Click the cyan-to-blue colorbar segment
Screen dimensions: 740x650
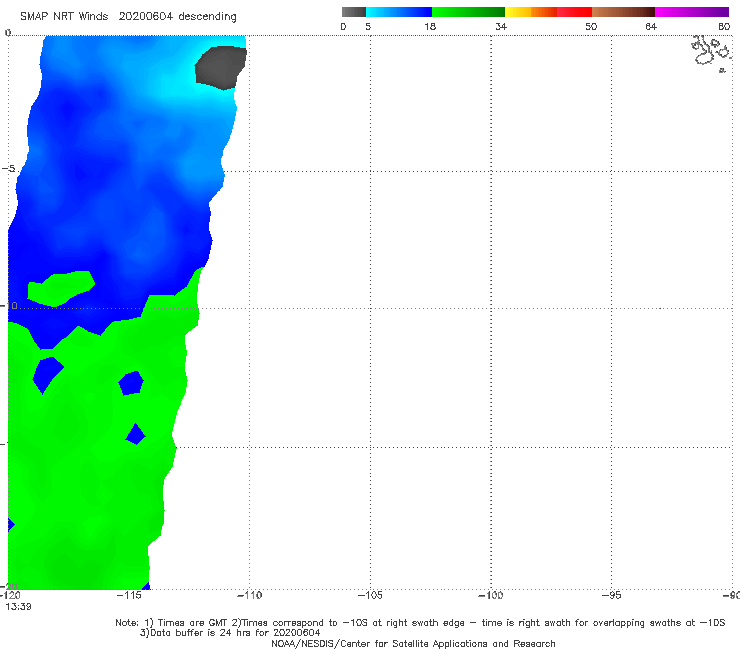pyautogui.click(x=399, y=12)
